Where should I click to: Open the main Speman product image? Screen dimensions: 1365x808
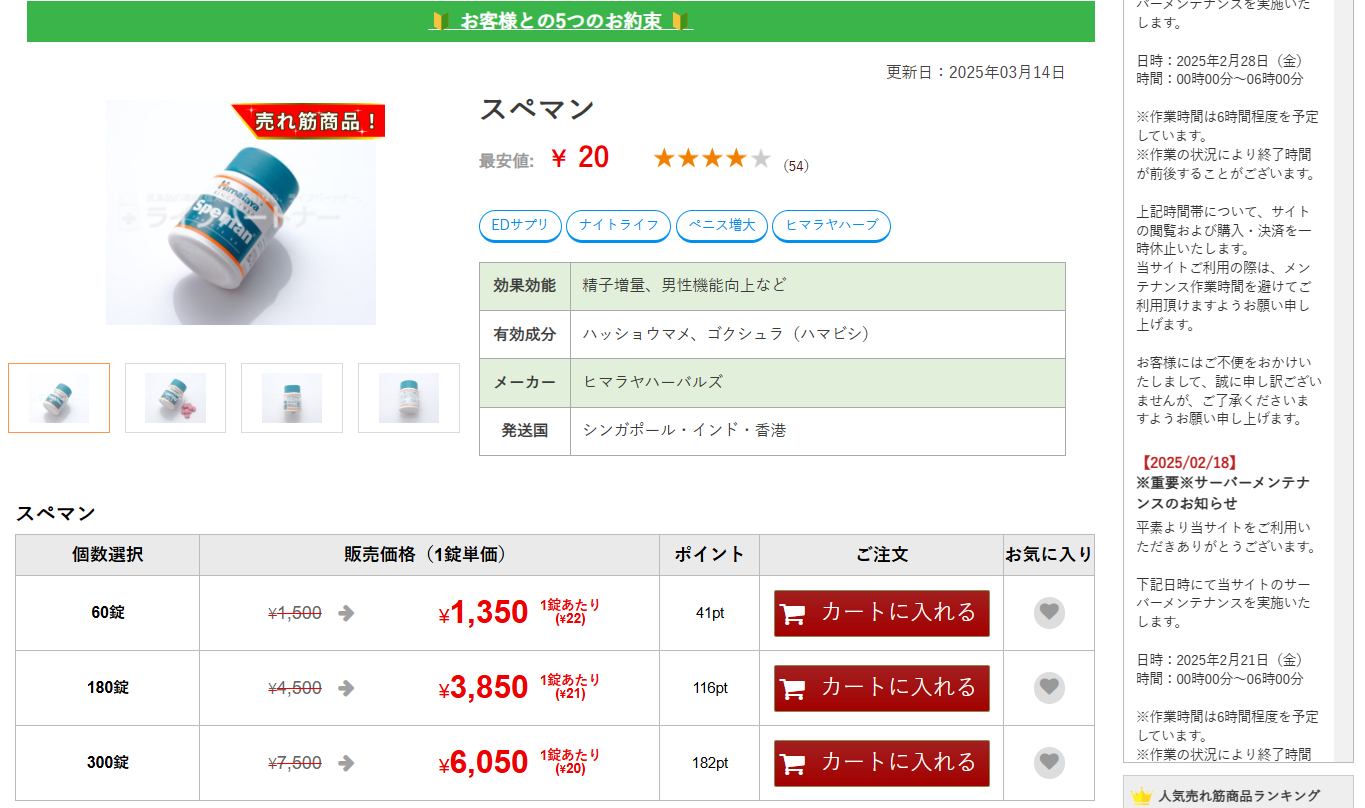tap(241, 212)
